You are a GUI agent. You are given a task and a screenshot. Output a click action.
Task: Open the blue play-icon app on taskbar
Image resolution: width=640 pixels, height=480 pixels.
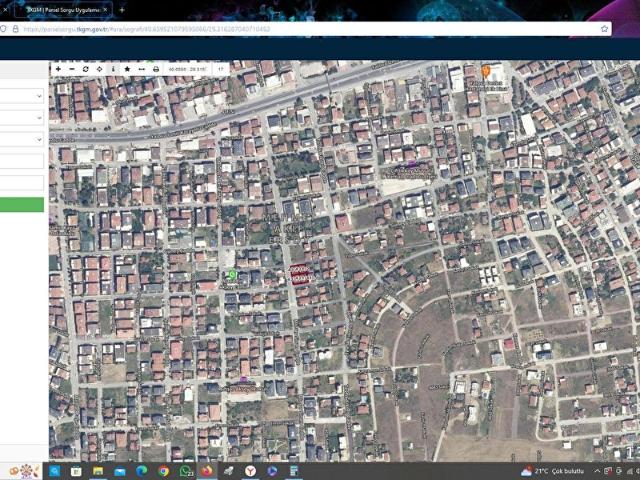[272, 471]
